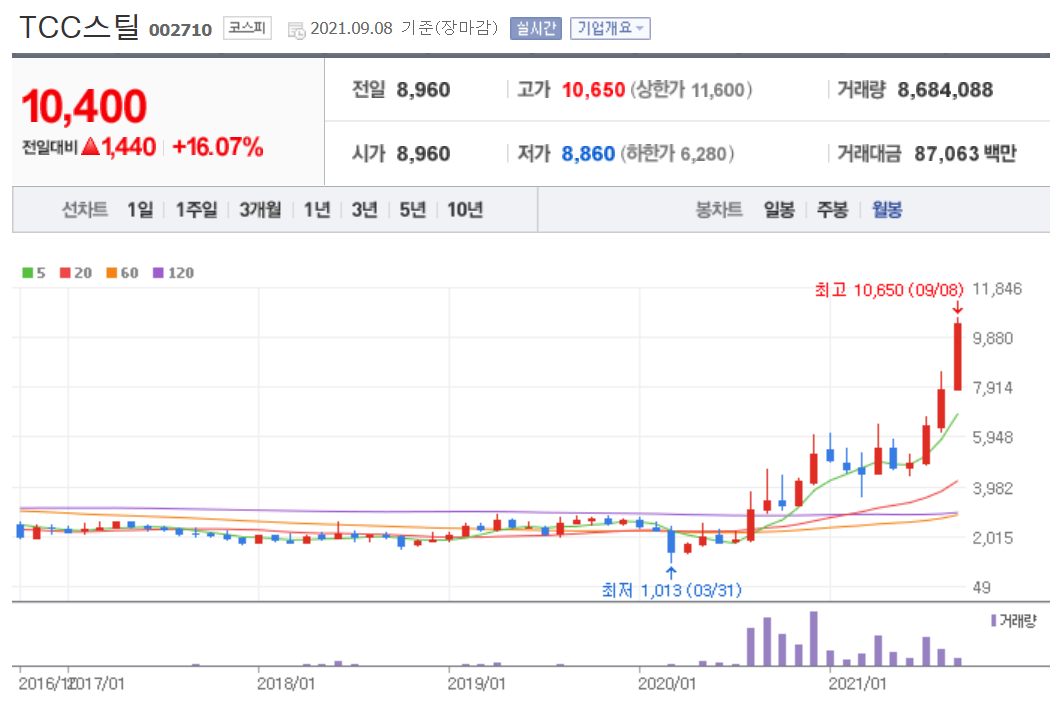The width and height of the screenshot is (1050, 711).
Task: Click the 2021/01 x-axis label
Action: [857, 684]
